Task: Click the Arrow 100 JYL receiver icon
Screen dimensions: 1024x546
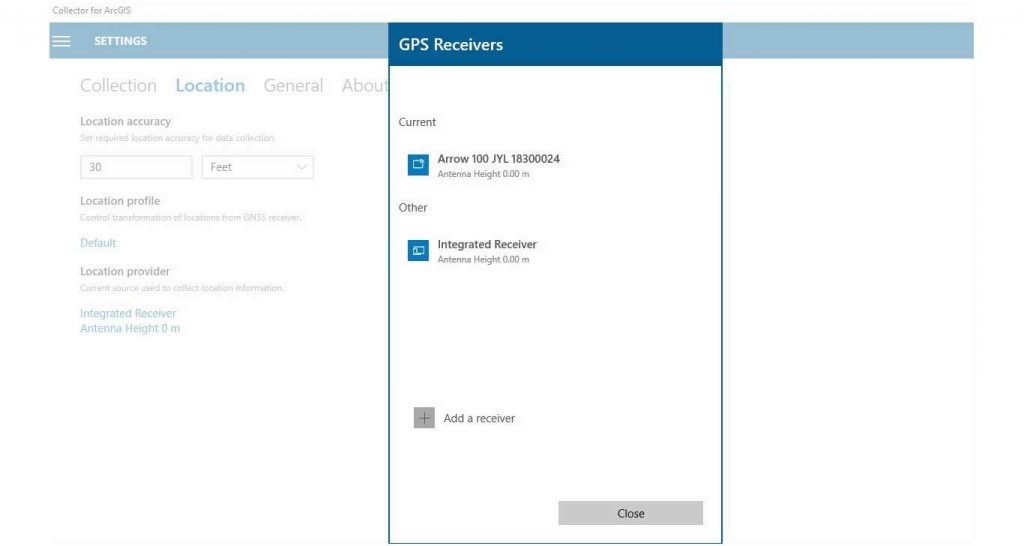Action: [418, 165]
